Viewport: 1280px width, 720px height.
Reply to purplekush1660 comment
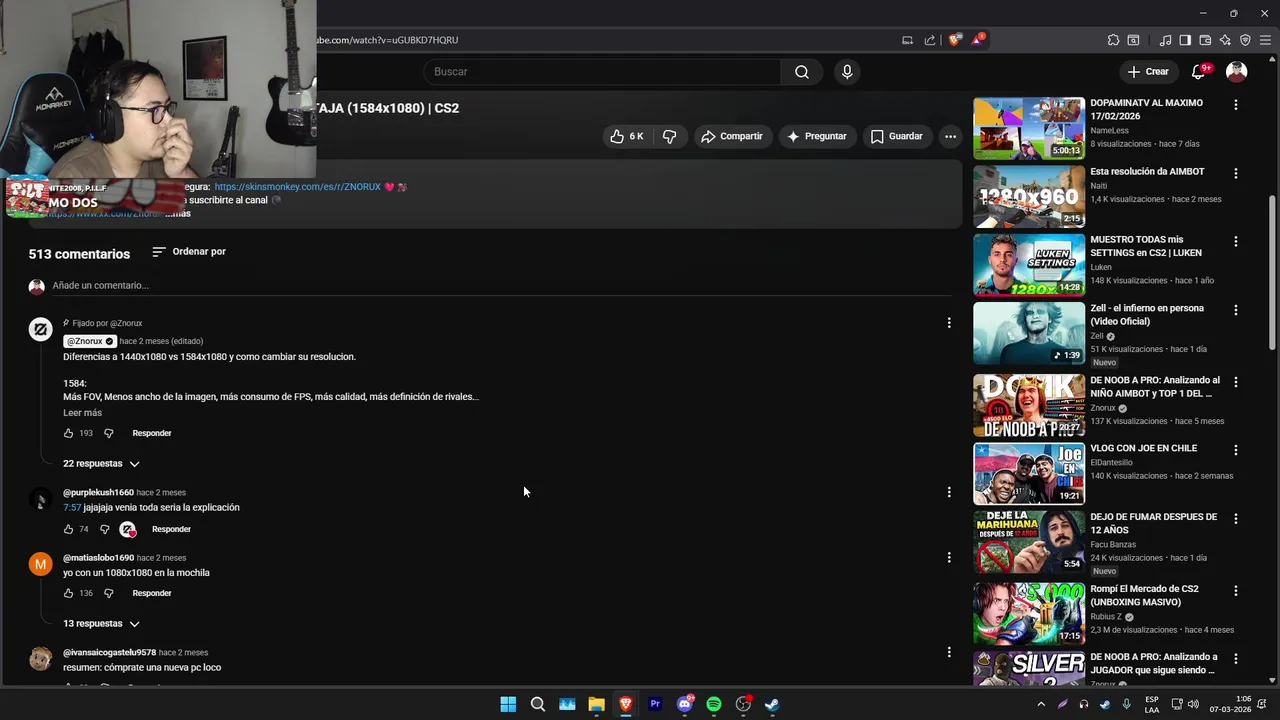[171, 529]
